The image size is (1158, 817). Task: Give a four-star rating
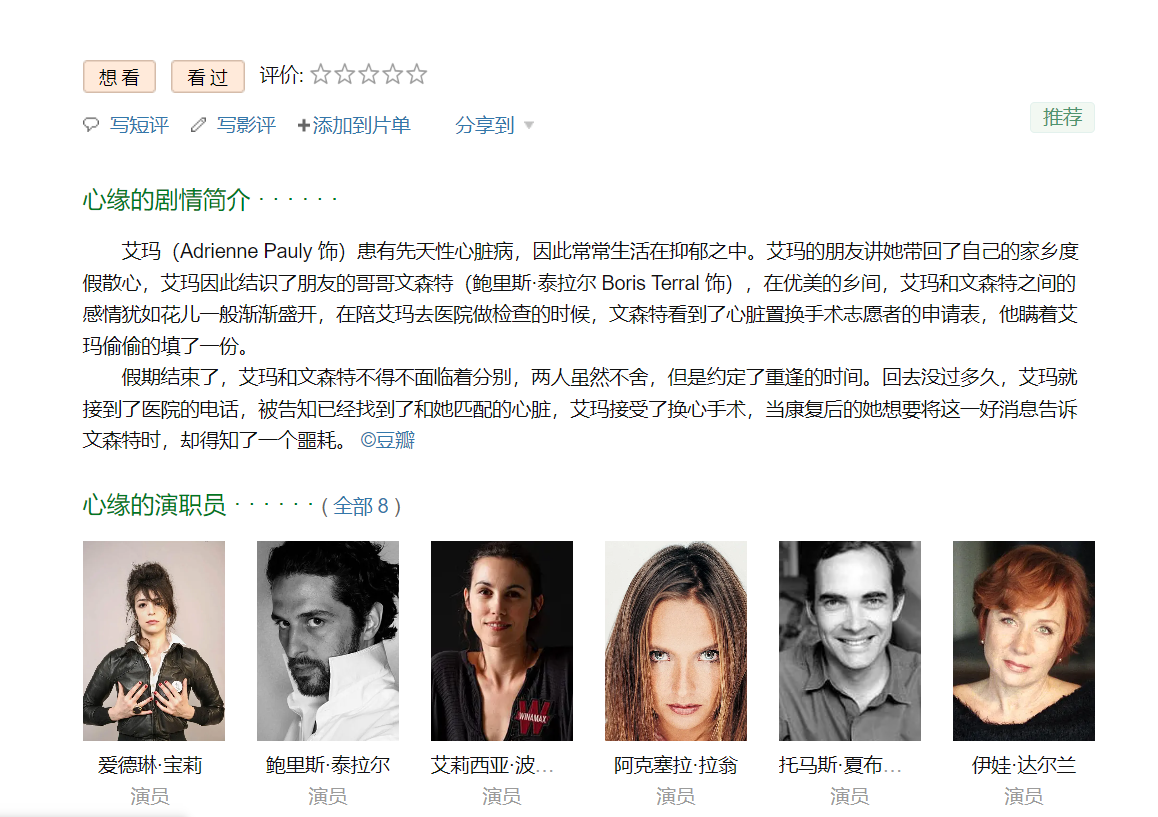393,75
